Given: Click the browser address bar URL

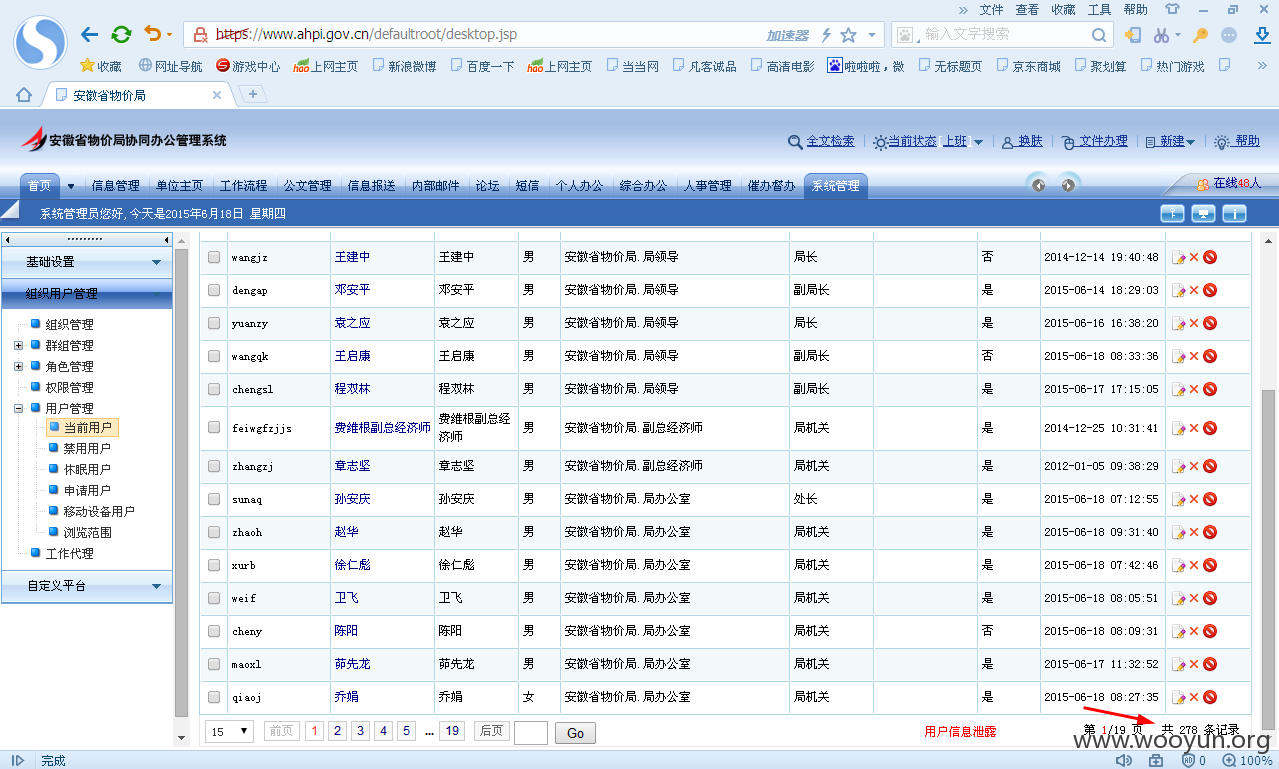Looking at the screenshot, I should 367,35.
